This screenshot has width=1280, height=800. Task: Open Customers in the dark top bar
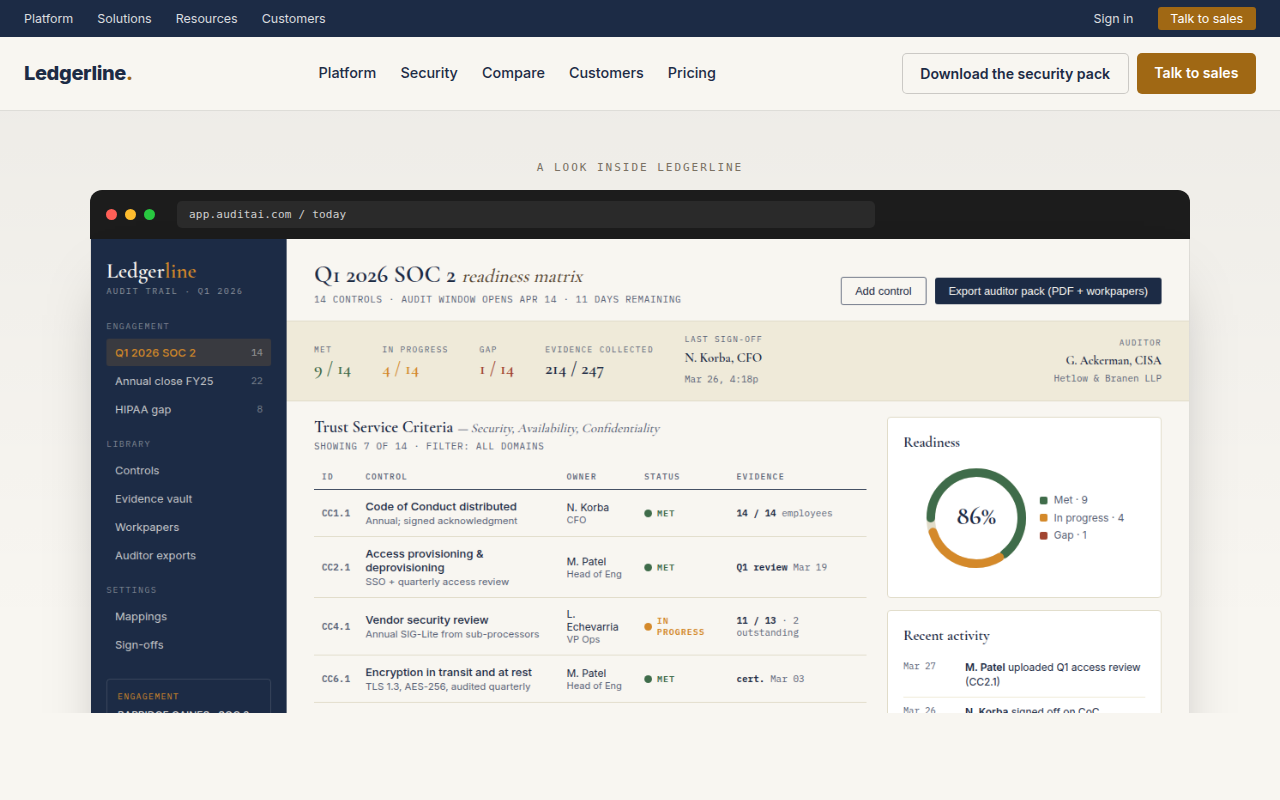coord(293,18)
